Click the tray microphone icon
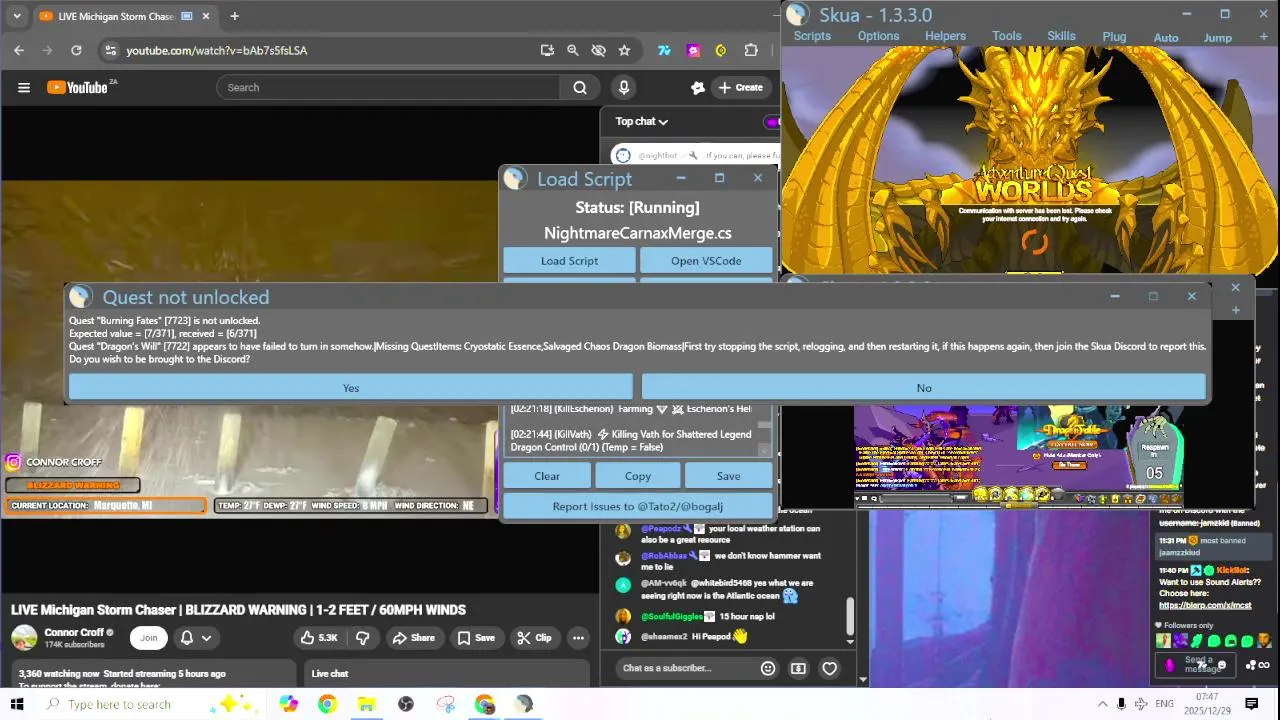This screenshot has width=1280, height=720. pyautogui.click(x=1121, y=704)
